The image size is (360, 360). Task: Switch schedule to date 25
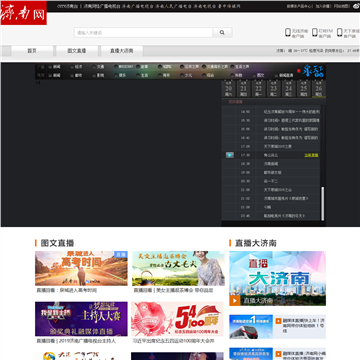point(304,89)
